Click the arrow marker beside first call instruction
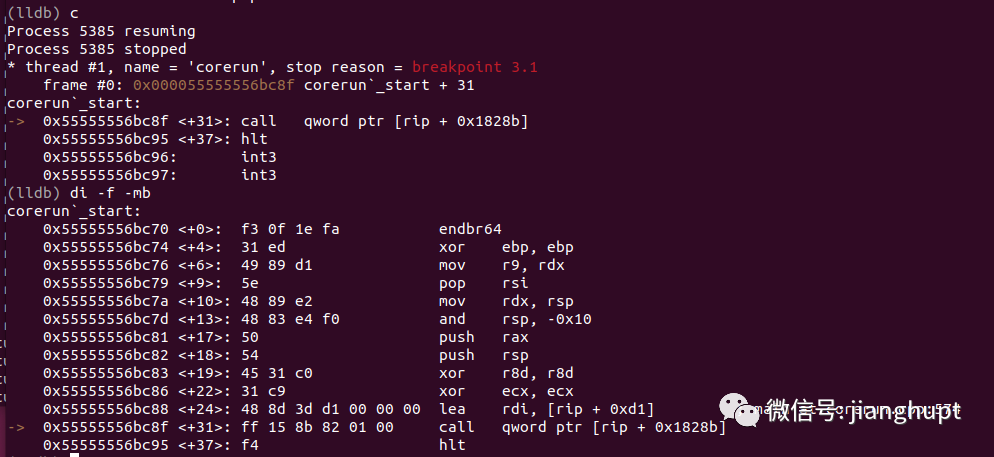 click(16, 121)
